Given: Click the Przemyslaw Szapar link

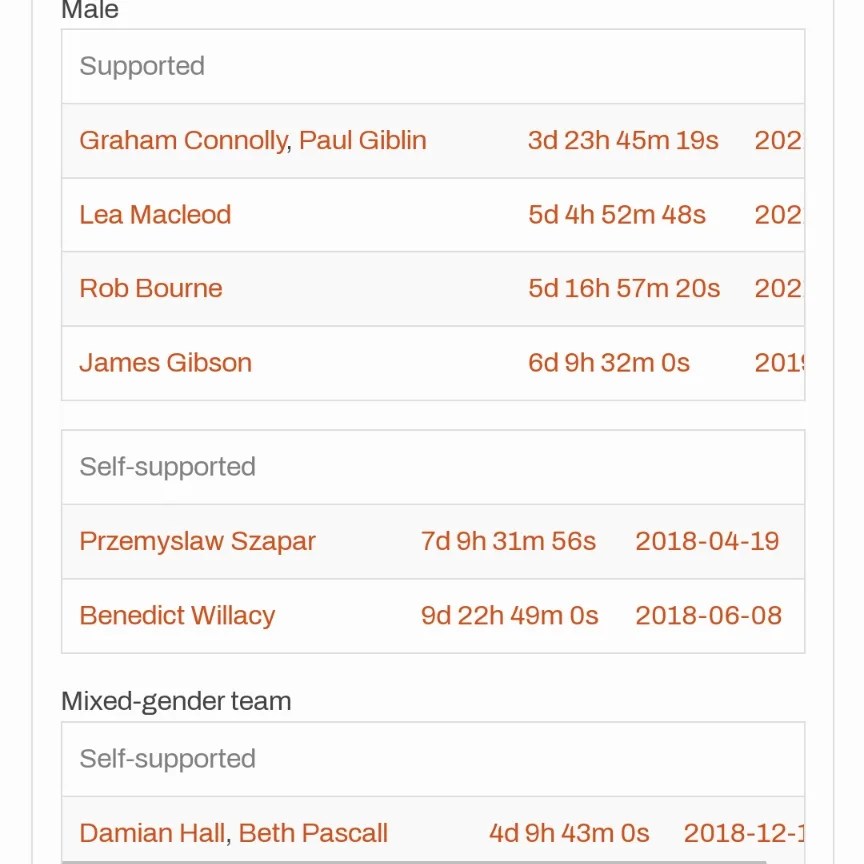Looking at the screenshot, I should (x=197, y=542).
